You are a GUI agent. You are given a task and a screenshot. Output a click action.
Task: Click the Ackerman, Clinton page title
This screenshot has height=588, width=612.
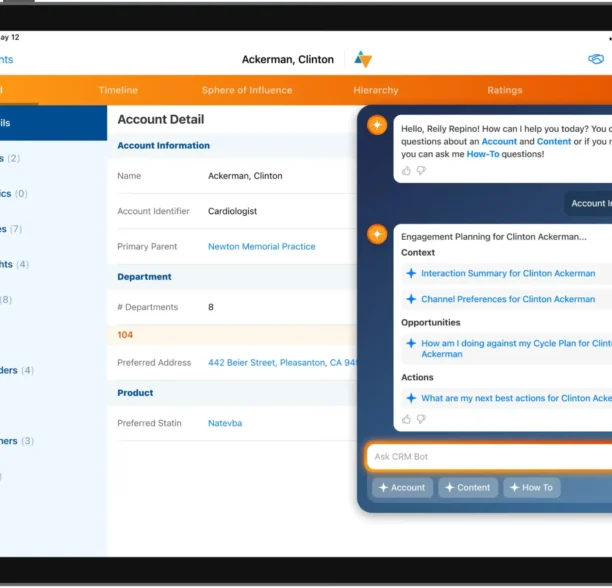pos(288,59)
